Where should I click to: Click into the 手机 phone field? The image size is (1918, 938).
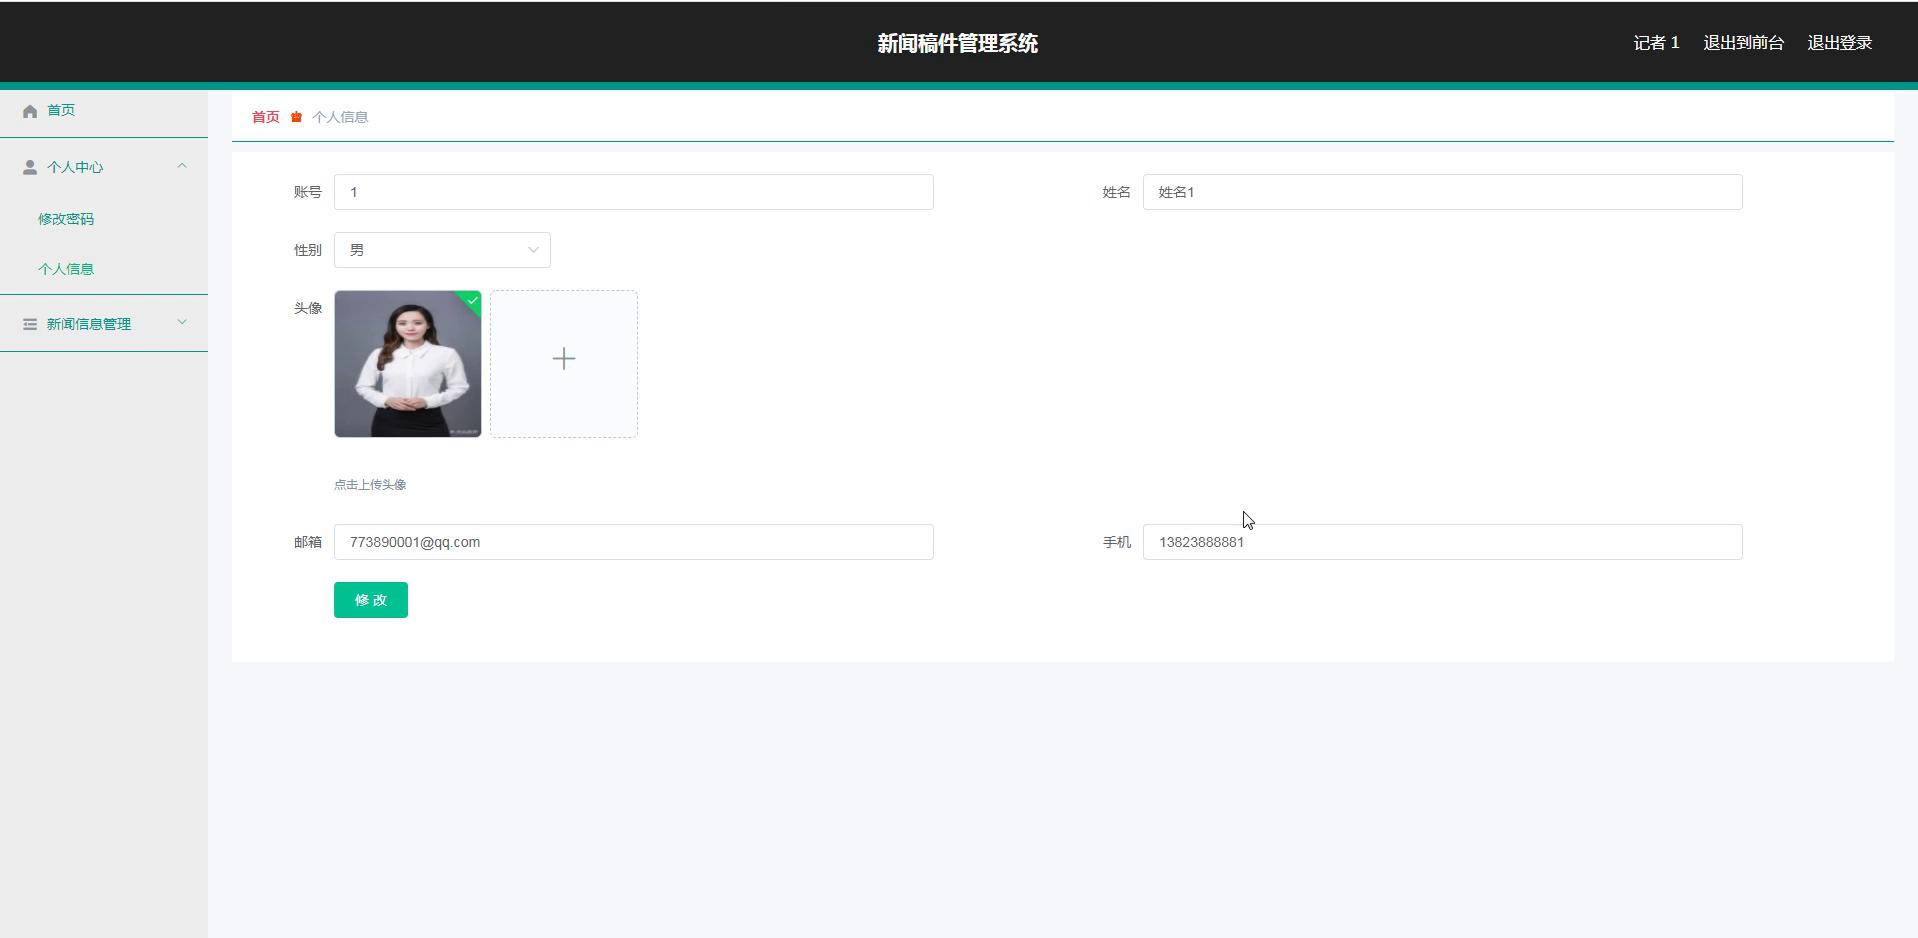(1442, 542)
